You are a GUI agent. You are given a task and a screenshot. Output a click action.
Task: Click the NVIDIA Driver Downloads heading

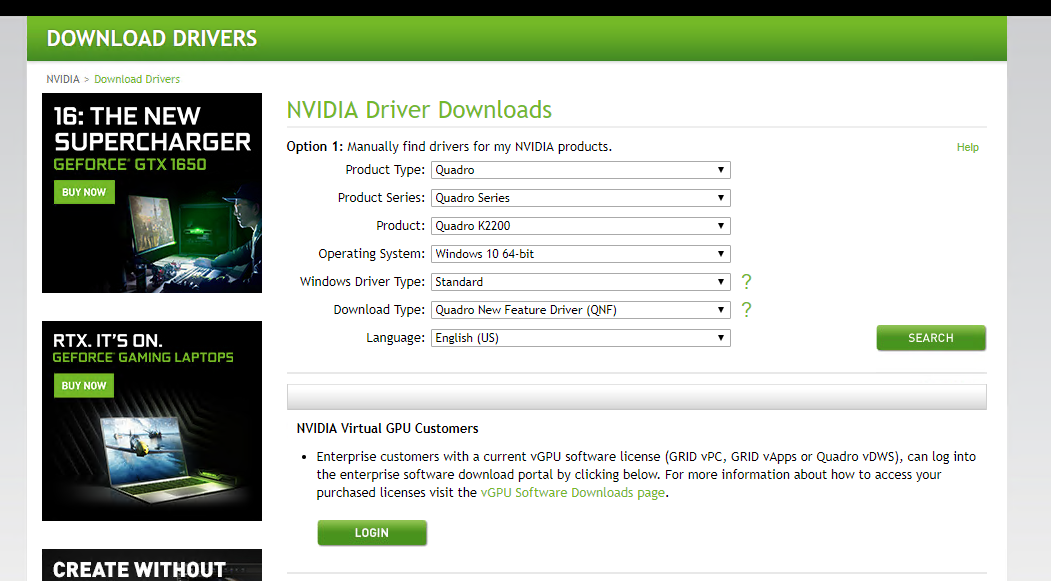click(420, 110)
